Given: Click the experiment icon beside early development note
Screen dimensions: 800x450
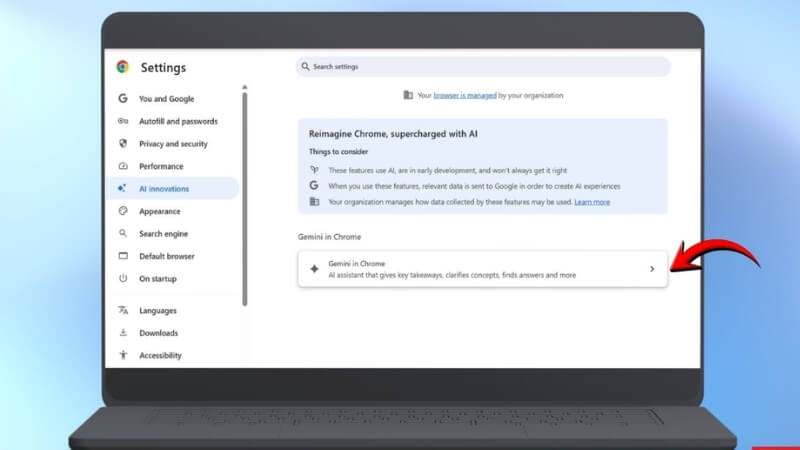Looking at the screenshot, I should [314, 169].
